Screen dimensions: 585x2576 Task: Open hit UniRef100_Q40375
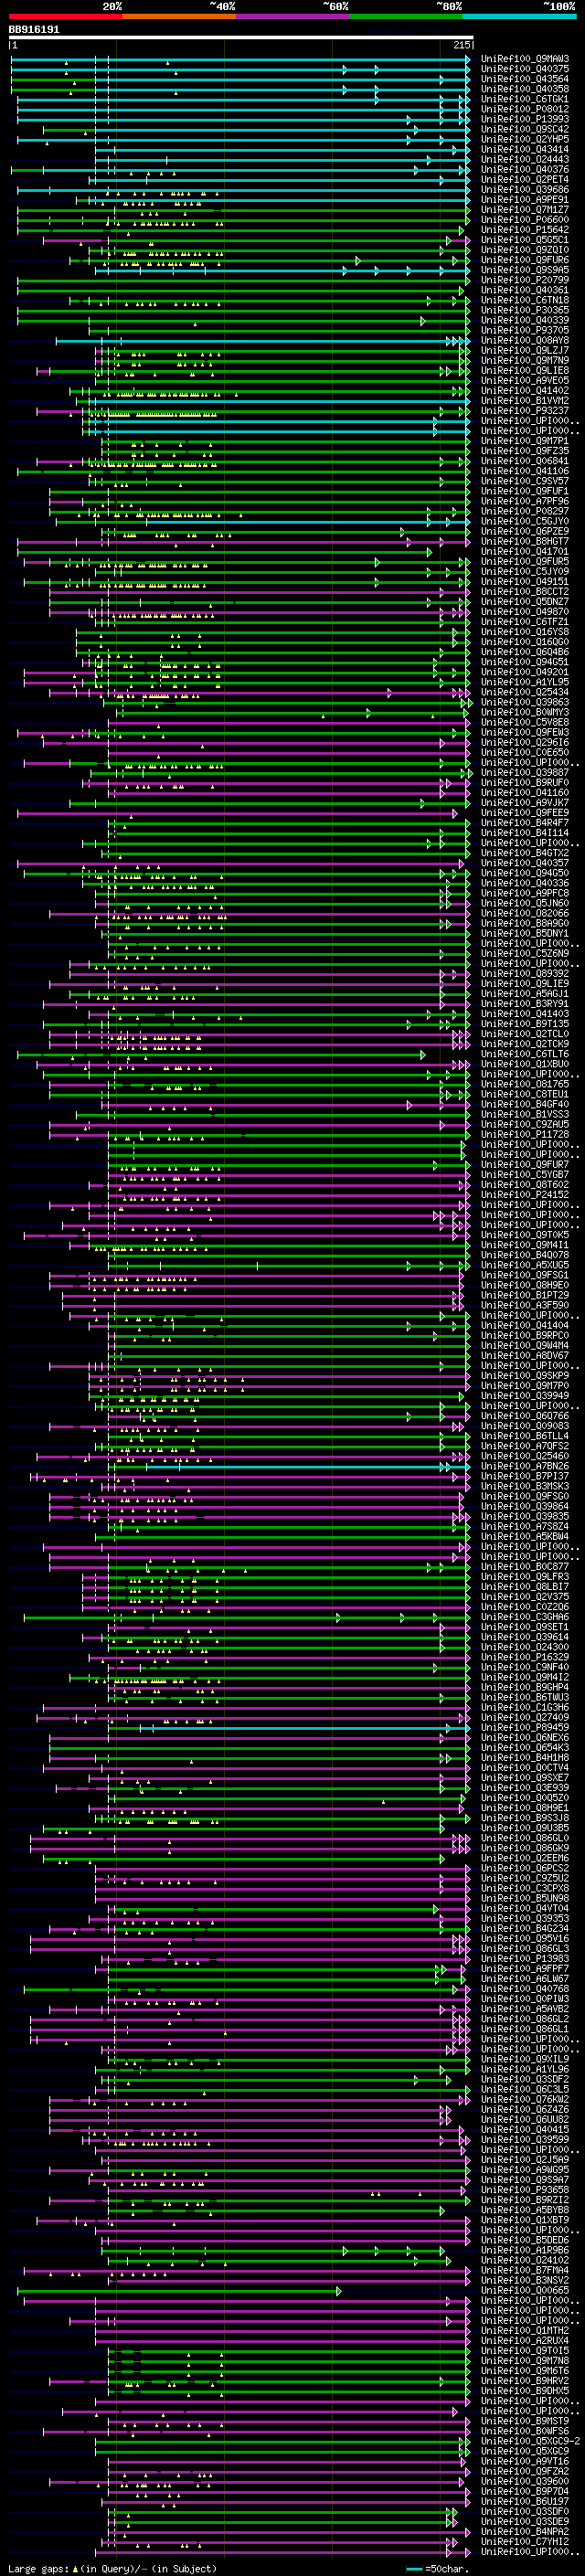pyautogui.click(x=525, y=69)
